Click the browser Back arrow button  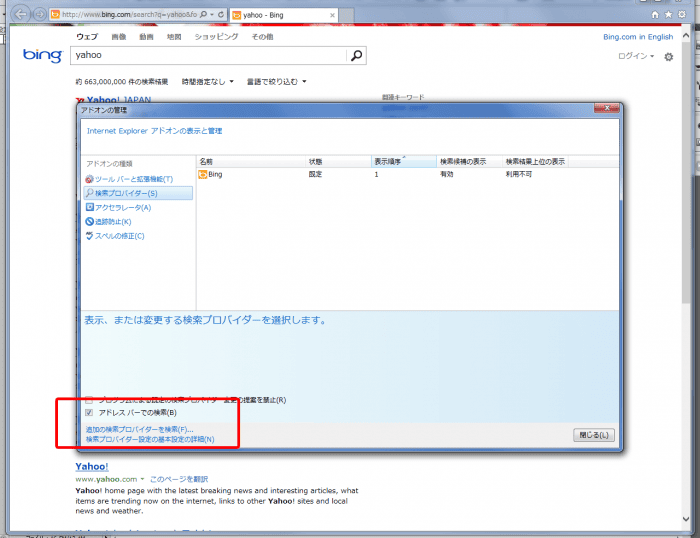point(20,14)
